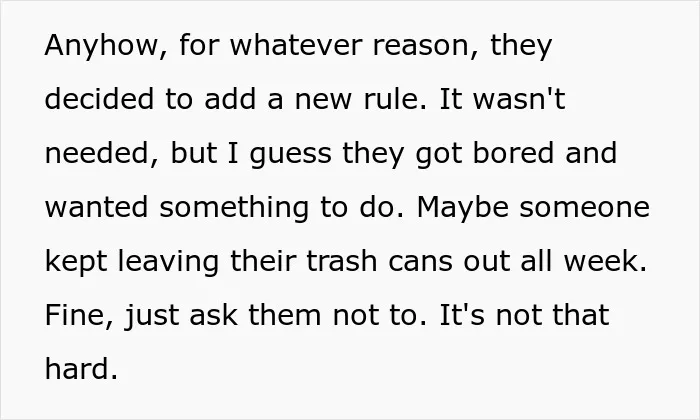The width and height of the screenshot is (700, 420).
Task: Select the word "someone" in the text
Action: [585, 209]
